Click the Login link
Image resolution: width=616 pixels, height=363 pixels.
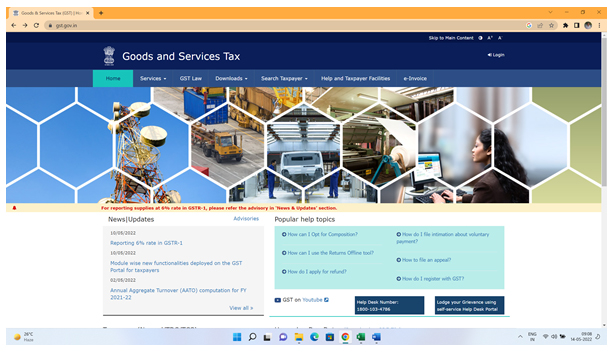coord(496,55)
